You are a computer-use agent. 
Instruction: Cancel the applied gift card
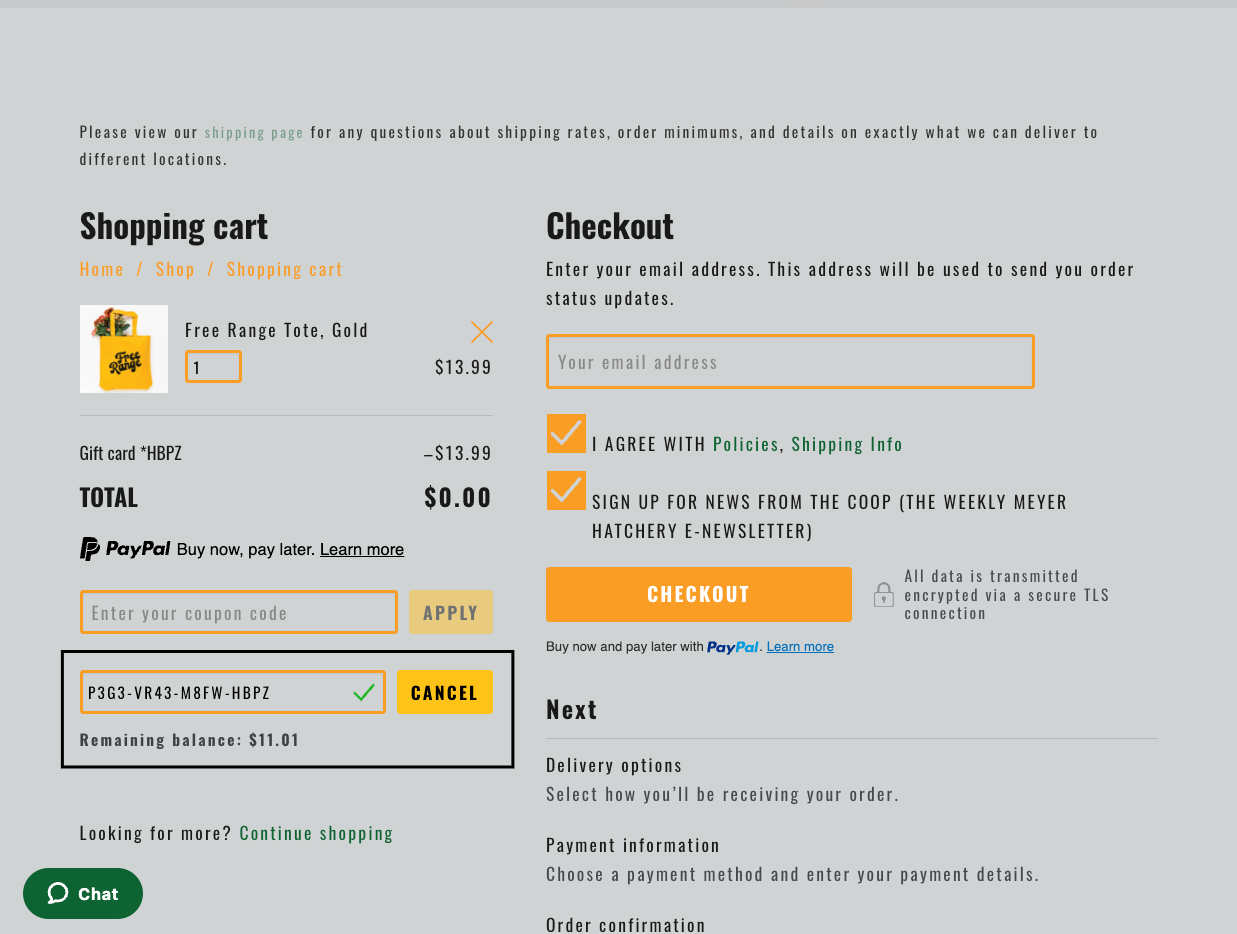point(445,692)
